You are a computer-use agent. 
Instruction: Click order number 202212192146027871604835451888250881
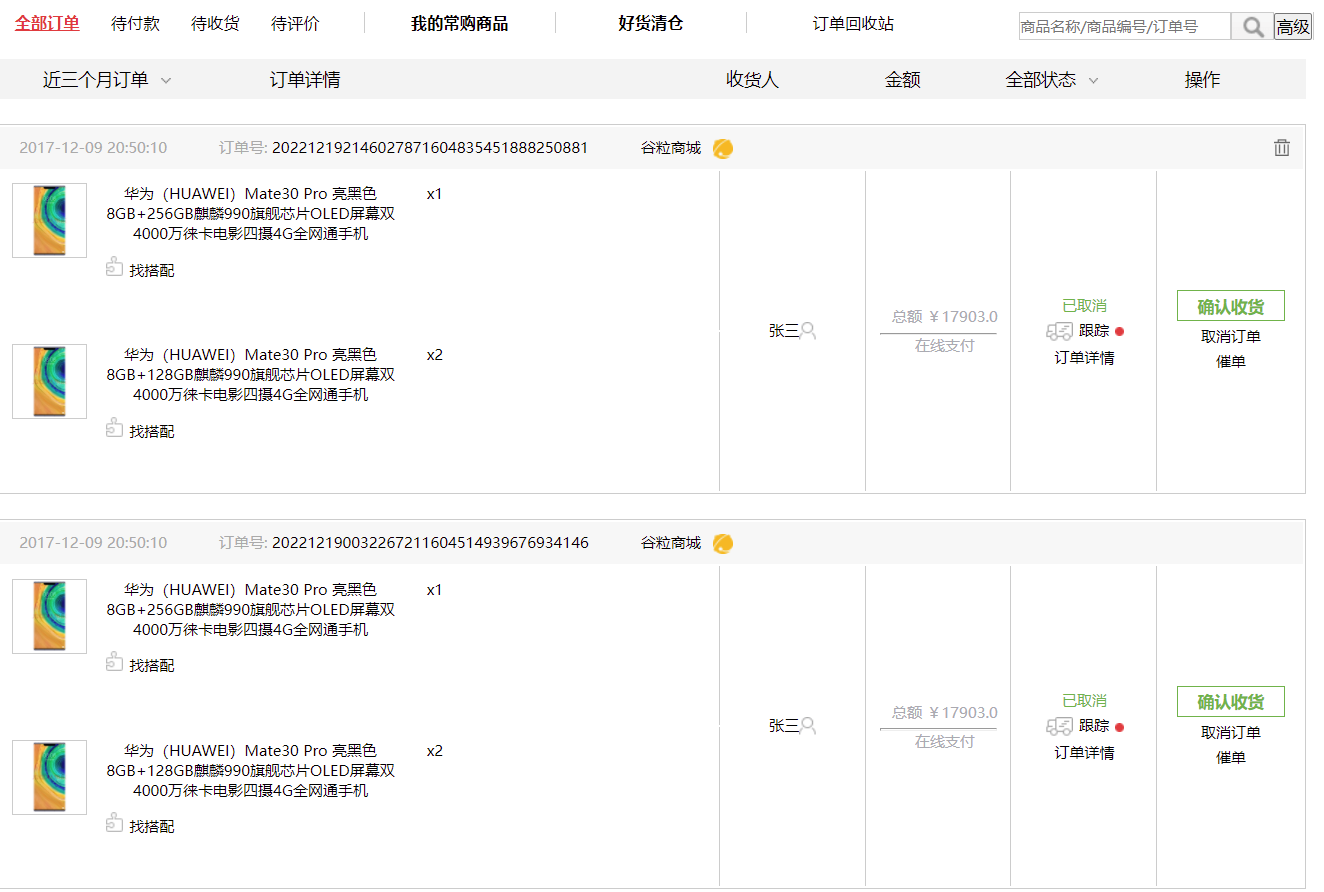pyautogui.click(x=430, y=148)
